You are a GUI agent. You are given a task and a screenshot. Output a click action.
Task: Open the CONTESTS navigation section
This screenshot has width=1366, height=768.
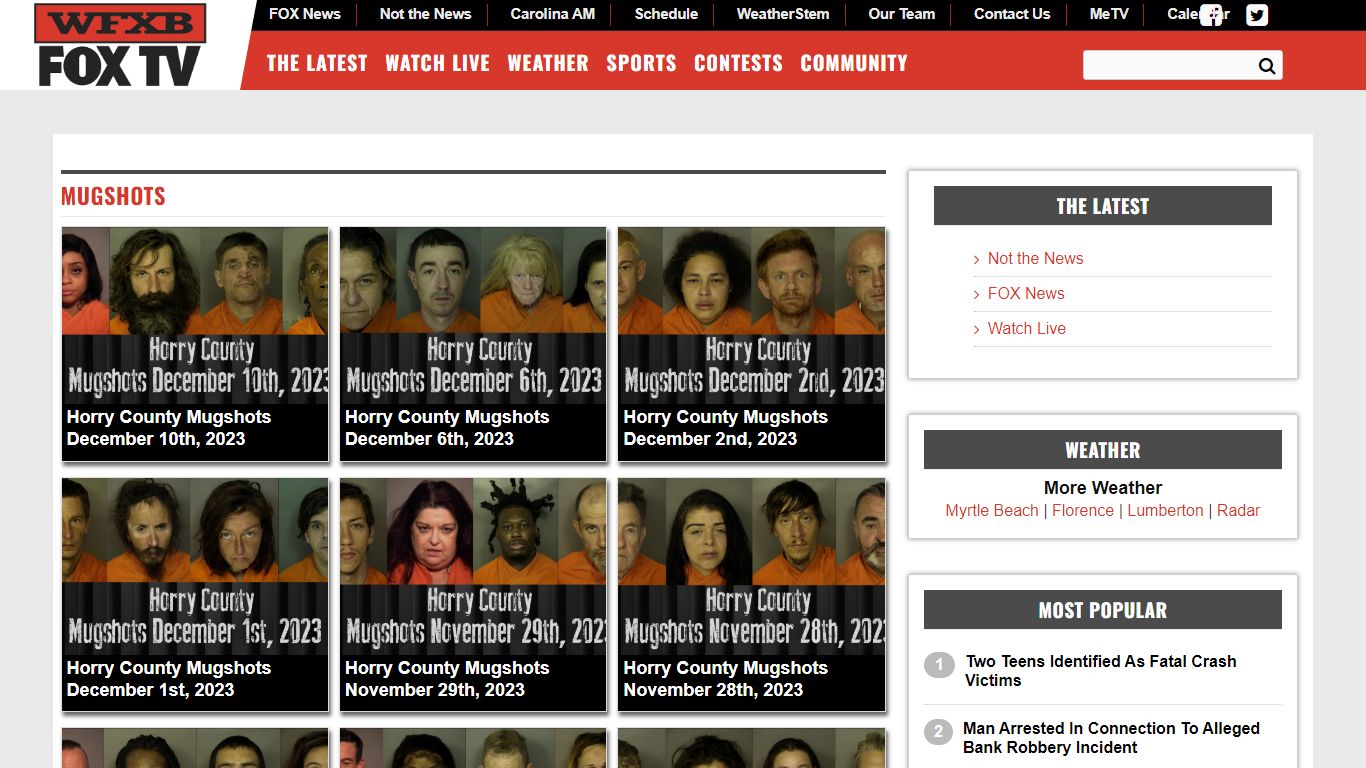738,63
